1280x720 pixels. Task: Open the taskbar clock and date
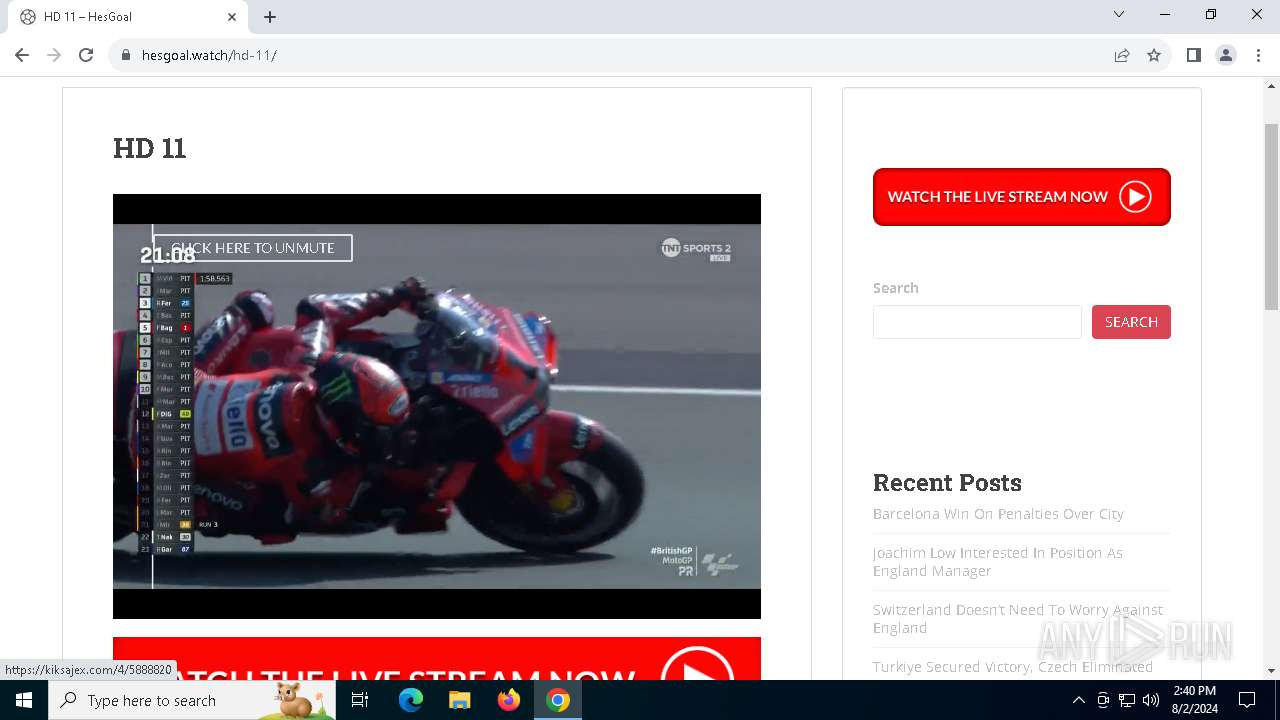click(1194, 700)
